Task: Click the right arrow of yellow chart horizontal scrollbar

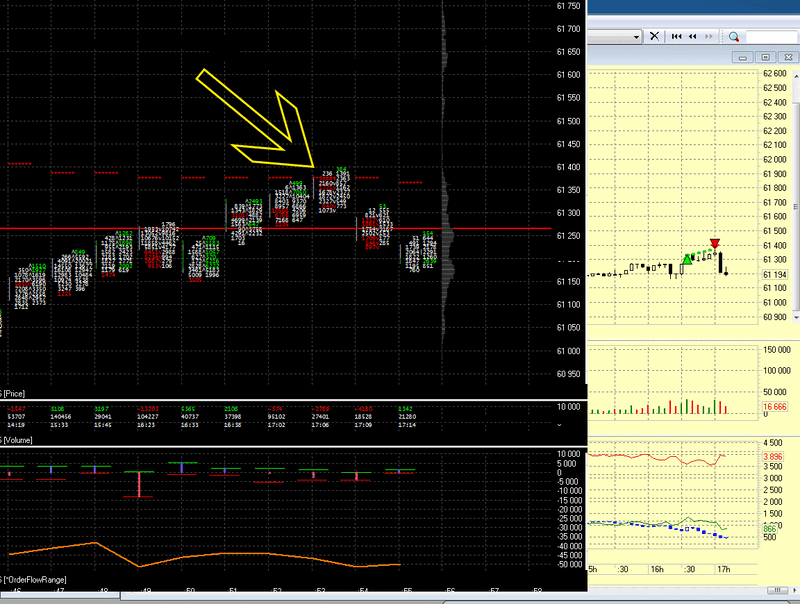Action: click(795, 590)
